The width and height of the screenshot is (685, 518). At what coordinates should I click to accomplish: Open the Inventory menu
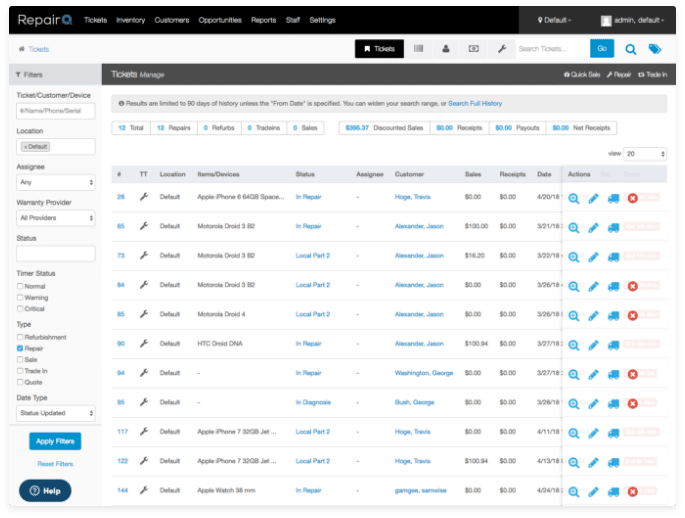pos(130,20)
